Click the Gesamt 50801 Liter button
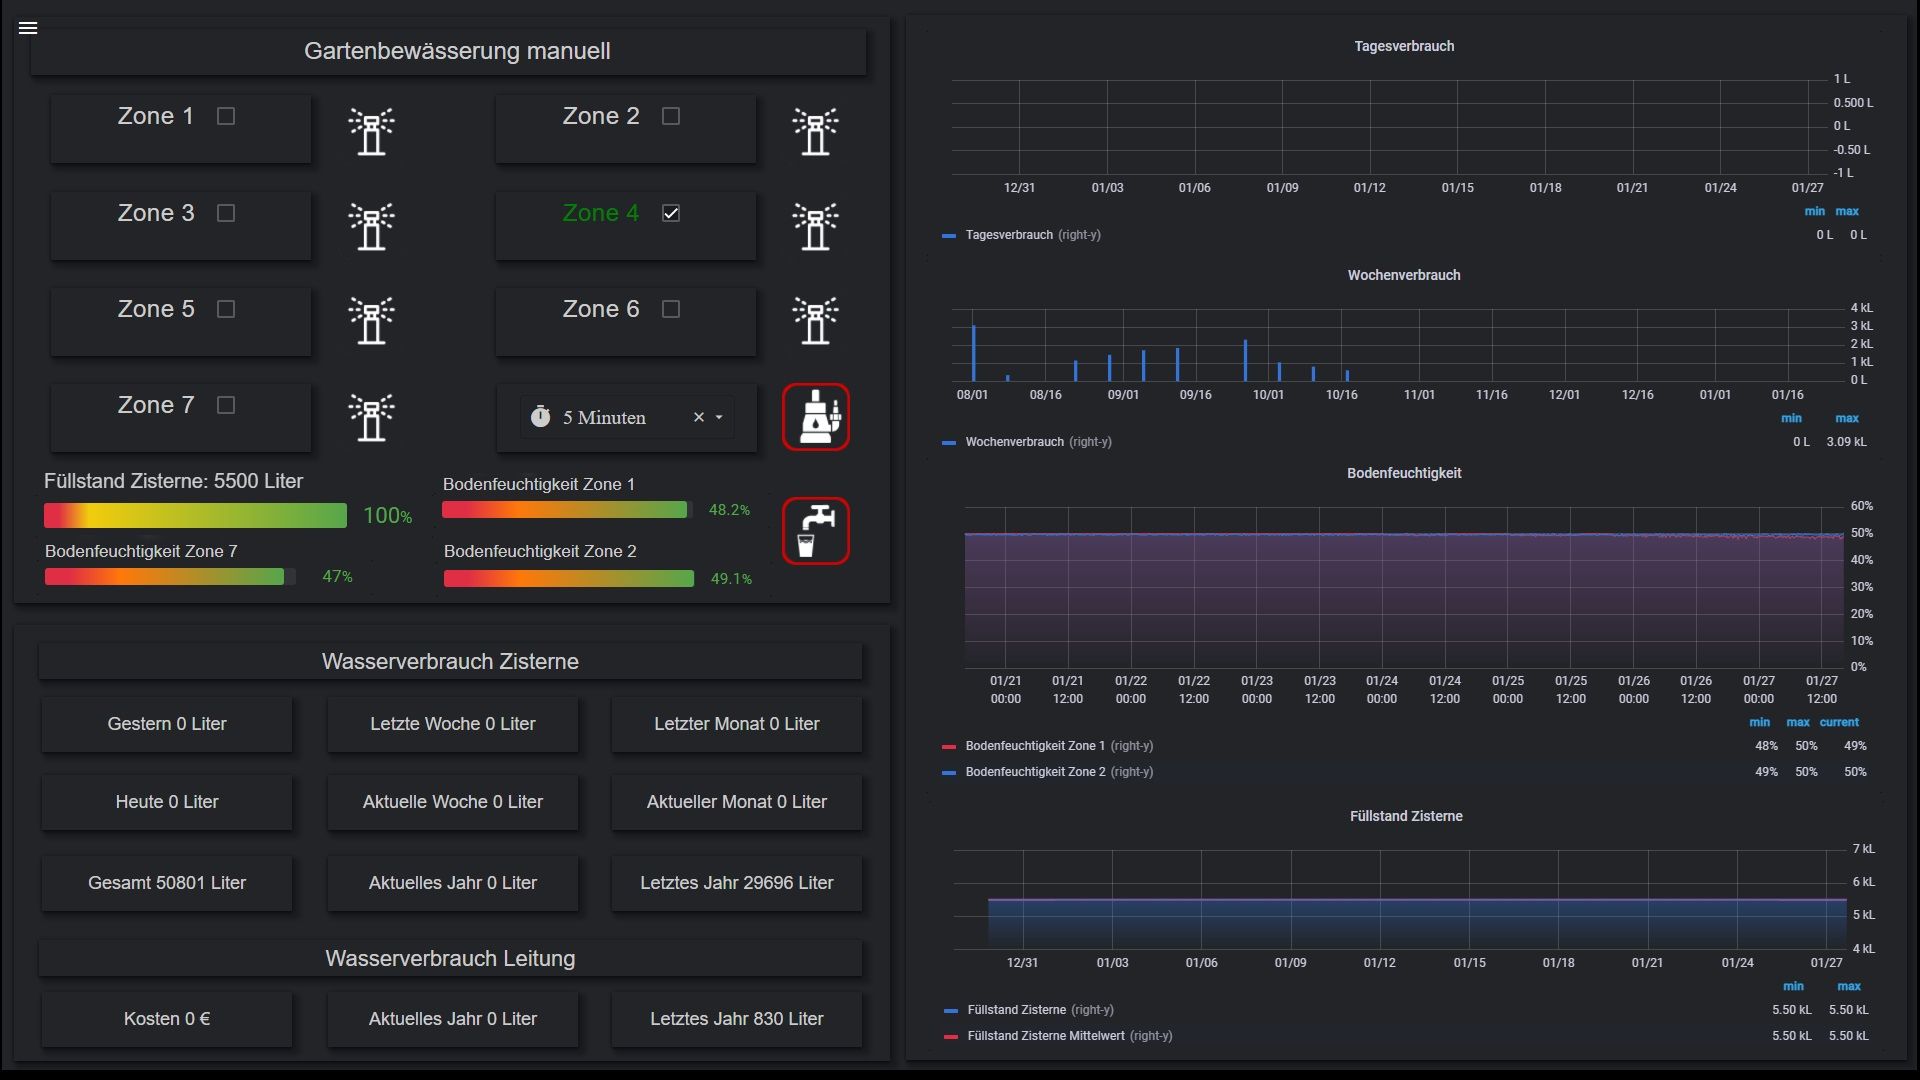 coord(167,883)
